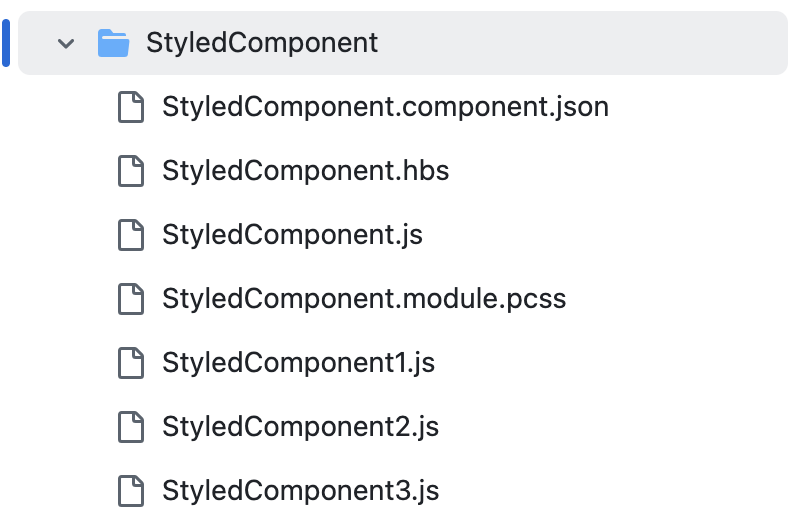Image resolution: width=806 pixels, height=530 pixels.
Task: Open the StyledComponent2.js file name
Action: [301, 427]
